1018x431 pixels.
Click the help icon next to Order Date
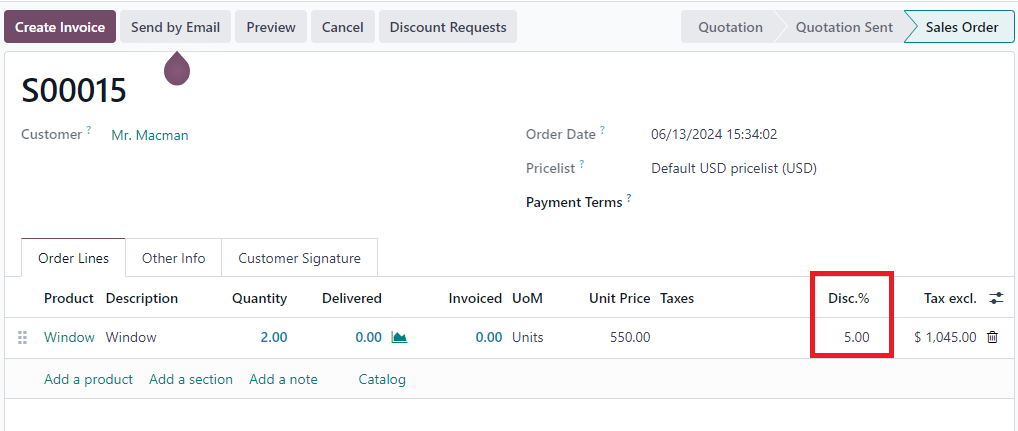[602, 130]
